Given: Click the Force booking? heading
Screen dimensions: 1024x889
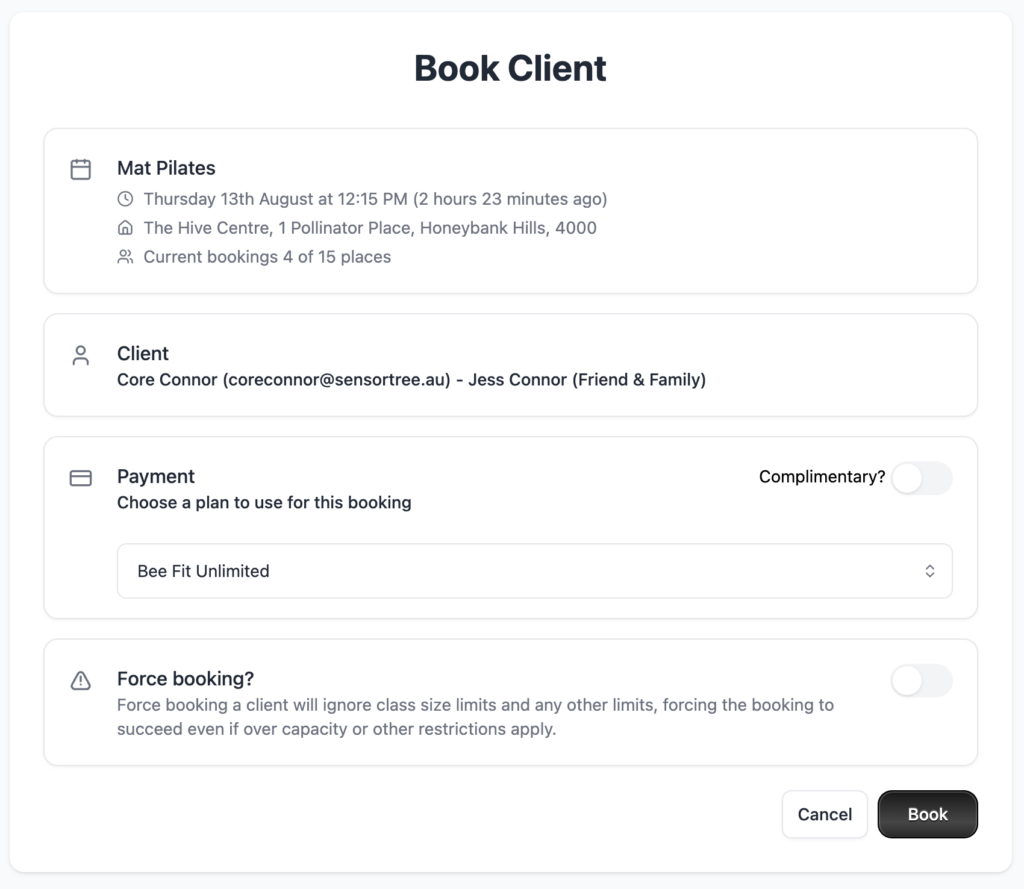Looking at the screenshot, I should pos(185,679).
